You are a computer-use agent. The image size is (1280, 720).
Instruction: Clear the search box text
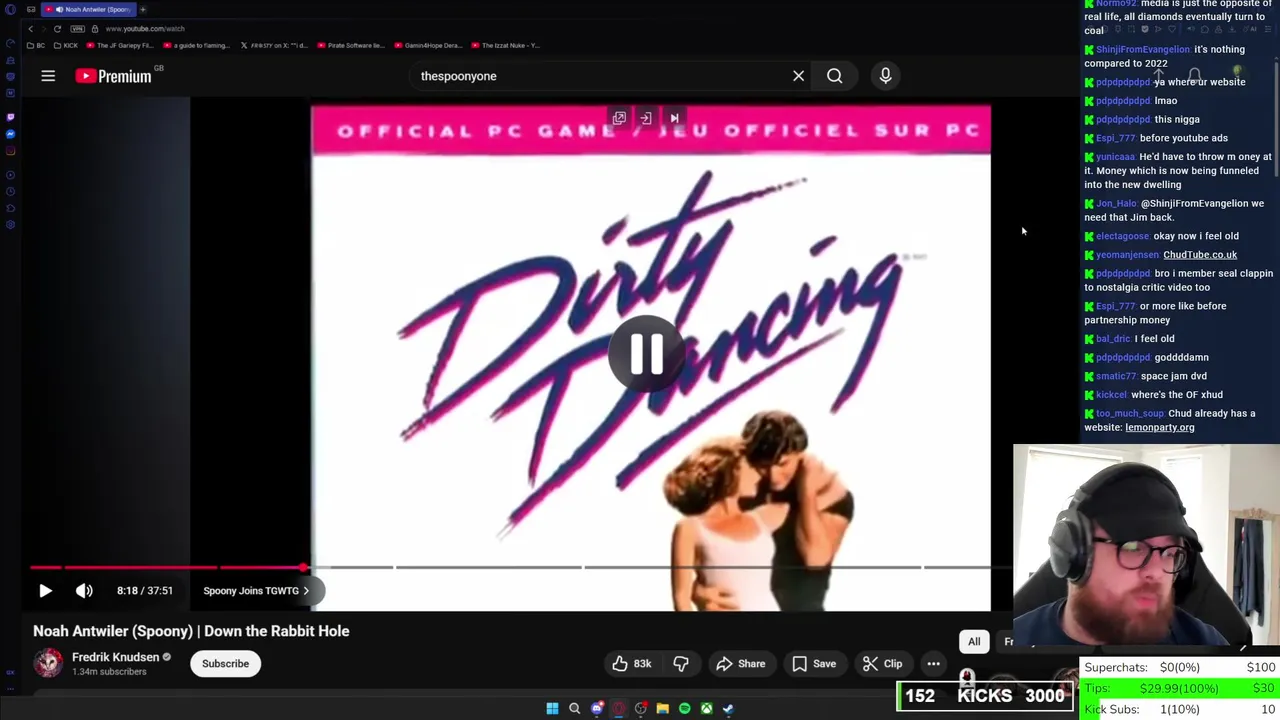tap(798, 76)
